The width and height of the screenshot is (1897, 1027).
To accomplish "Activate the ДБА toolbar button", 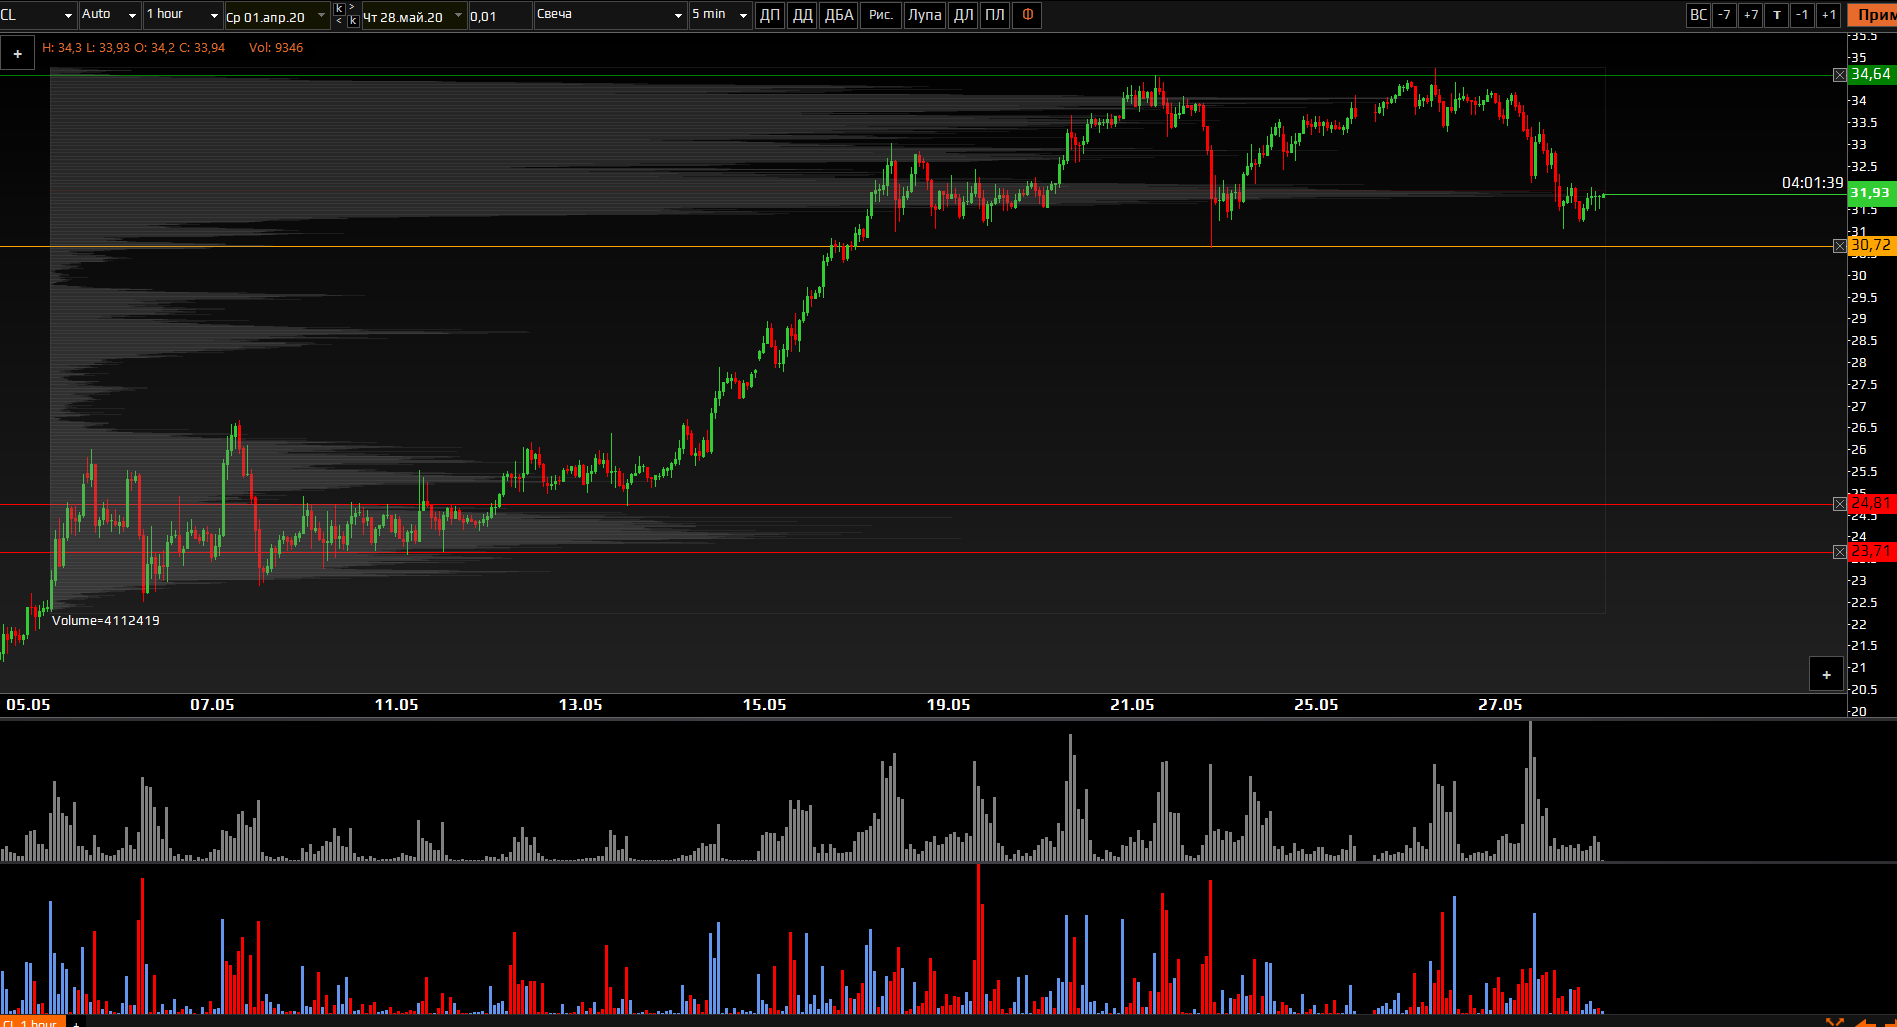I will point(838,15).
